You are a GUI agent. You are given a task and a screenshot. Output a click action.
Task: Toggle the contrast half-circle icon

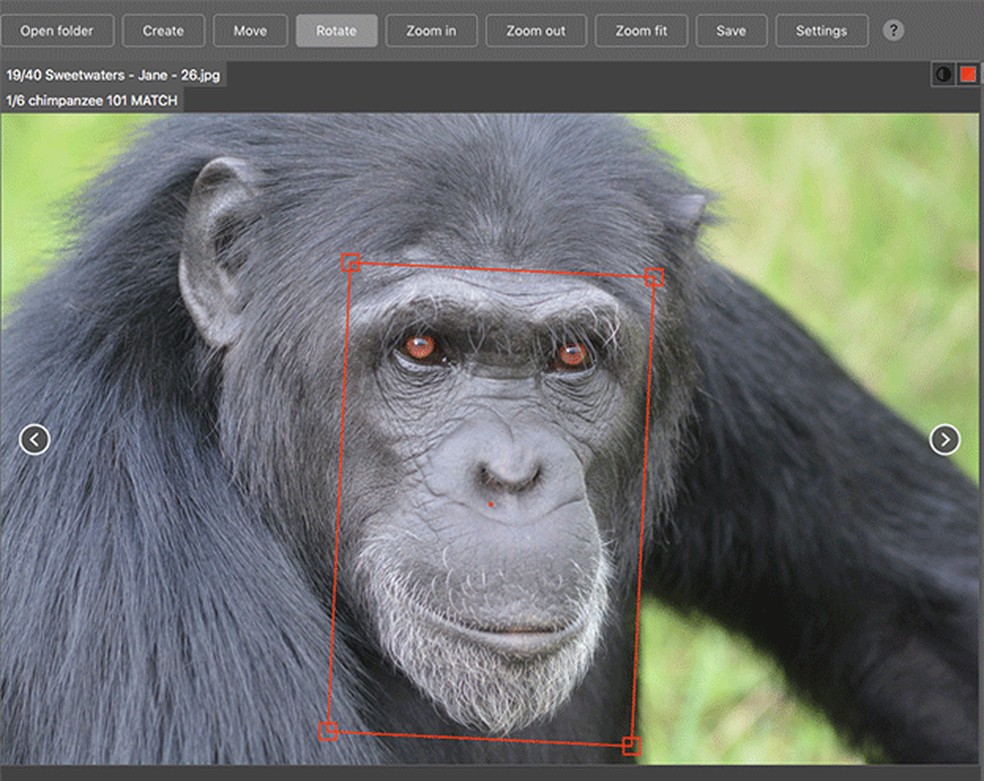click(943, 75)
